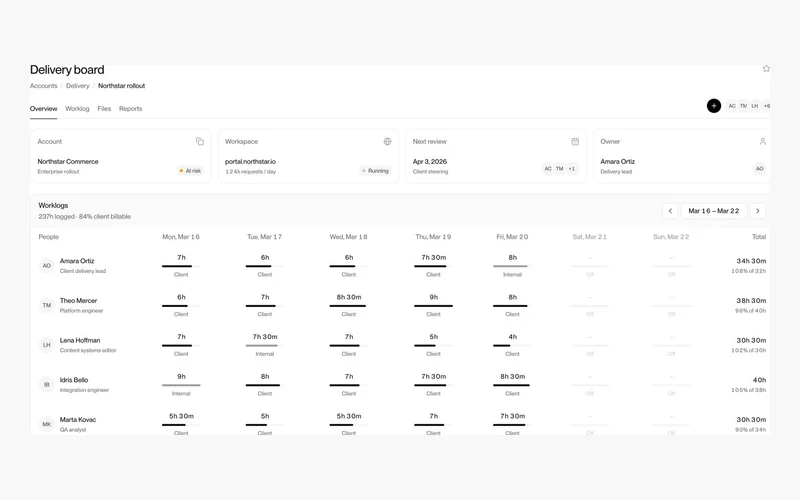Viewport: 800px width, 500px height.
Task: Select the Theo Mercer name
Action: (x=78, y=301)
